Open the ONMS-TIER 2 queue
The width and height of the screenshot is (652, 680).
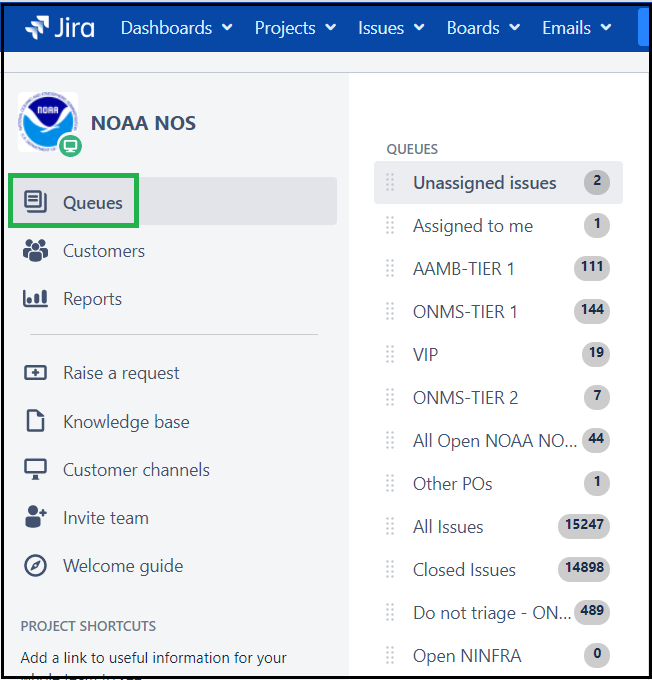(498, 397)
